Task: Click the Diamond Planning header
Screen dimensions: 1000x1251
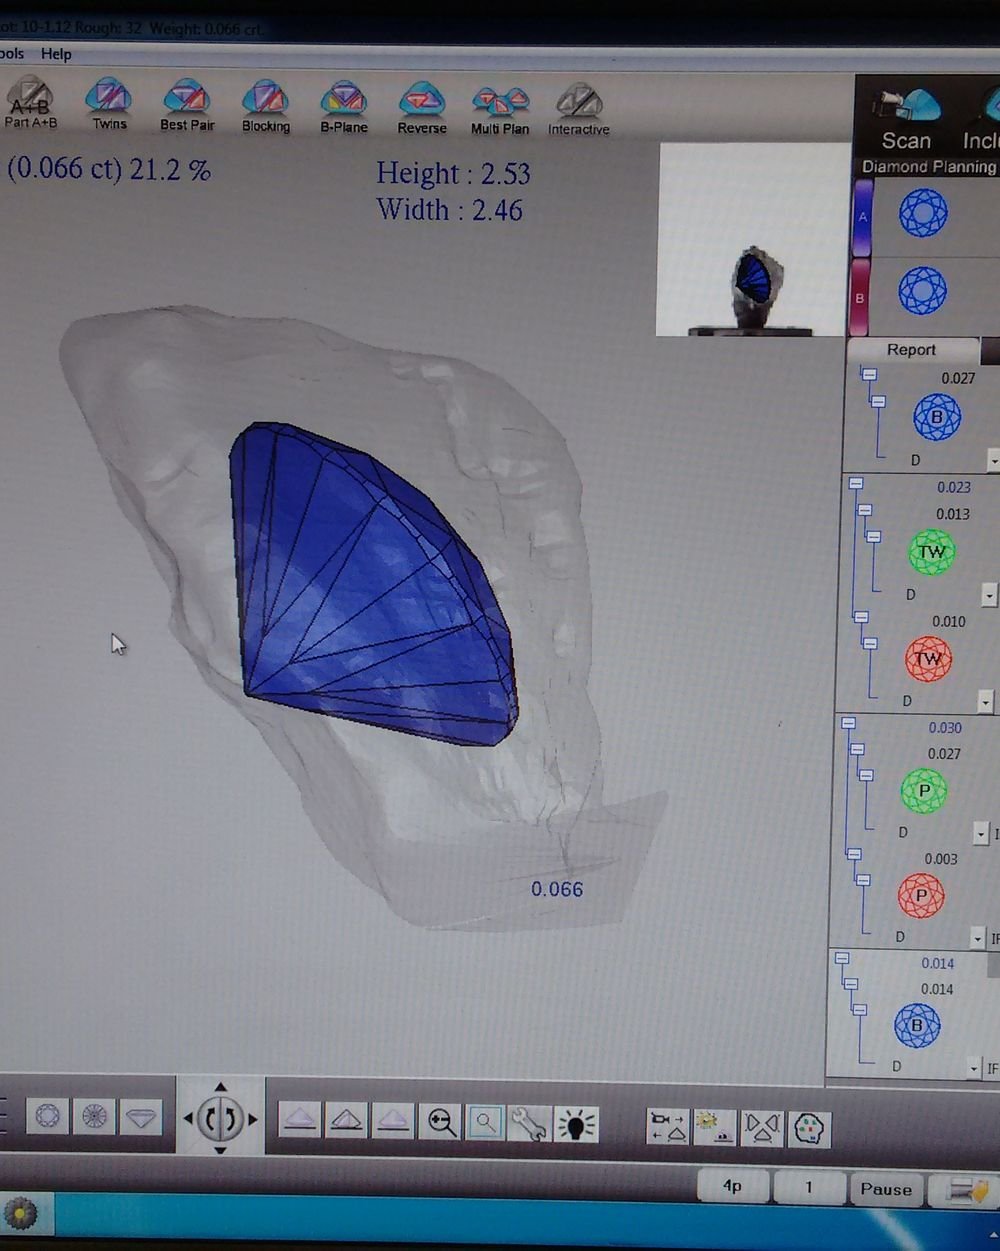Action: pyautogui.click(x=929, y=167)
